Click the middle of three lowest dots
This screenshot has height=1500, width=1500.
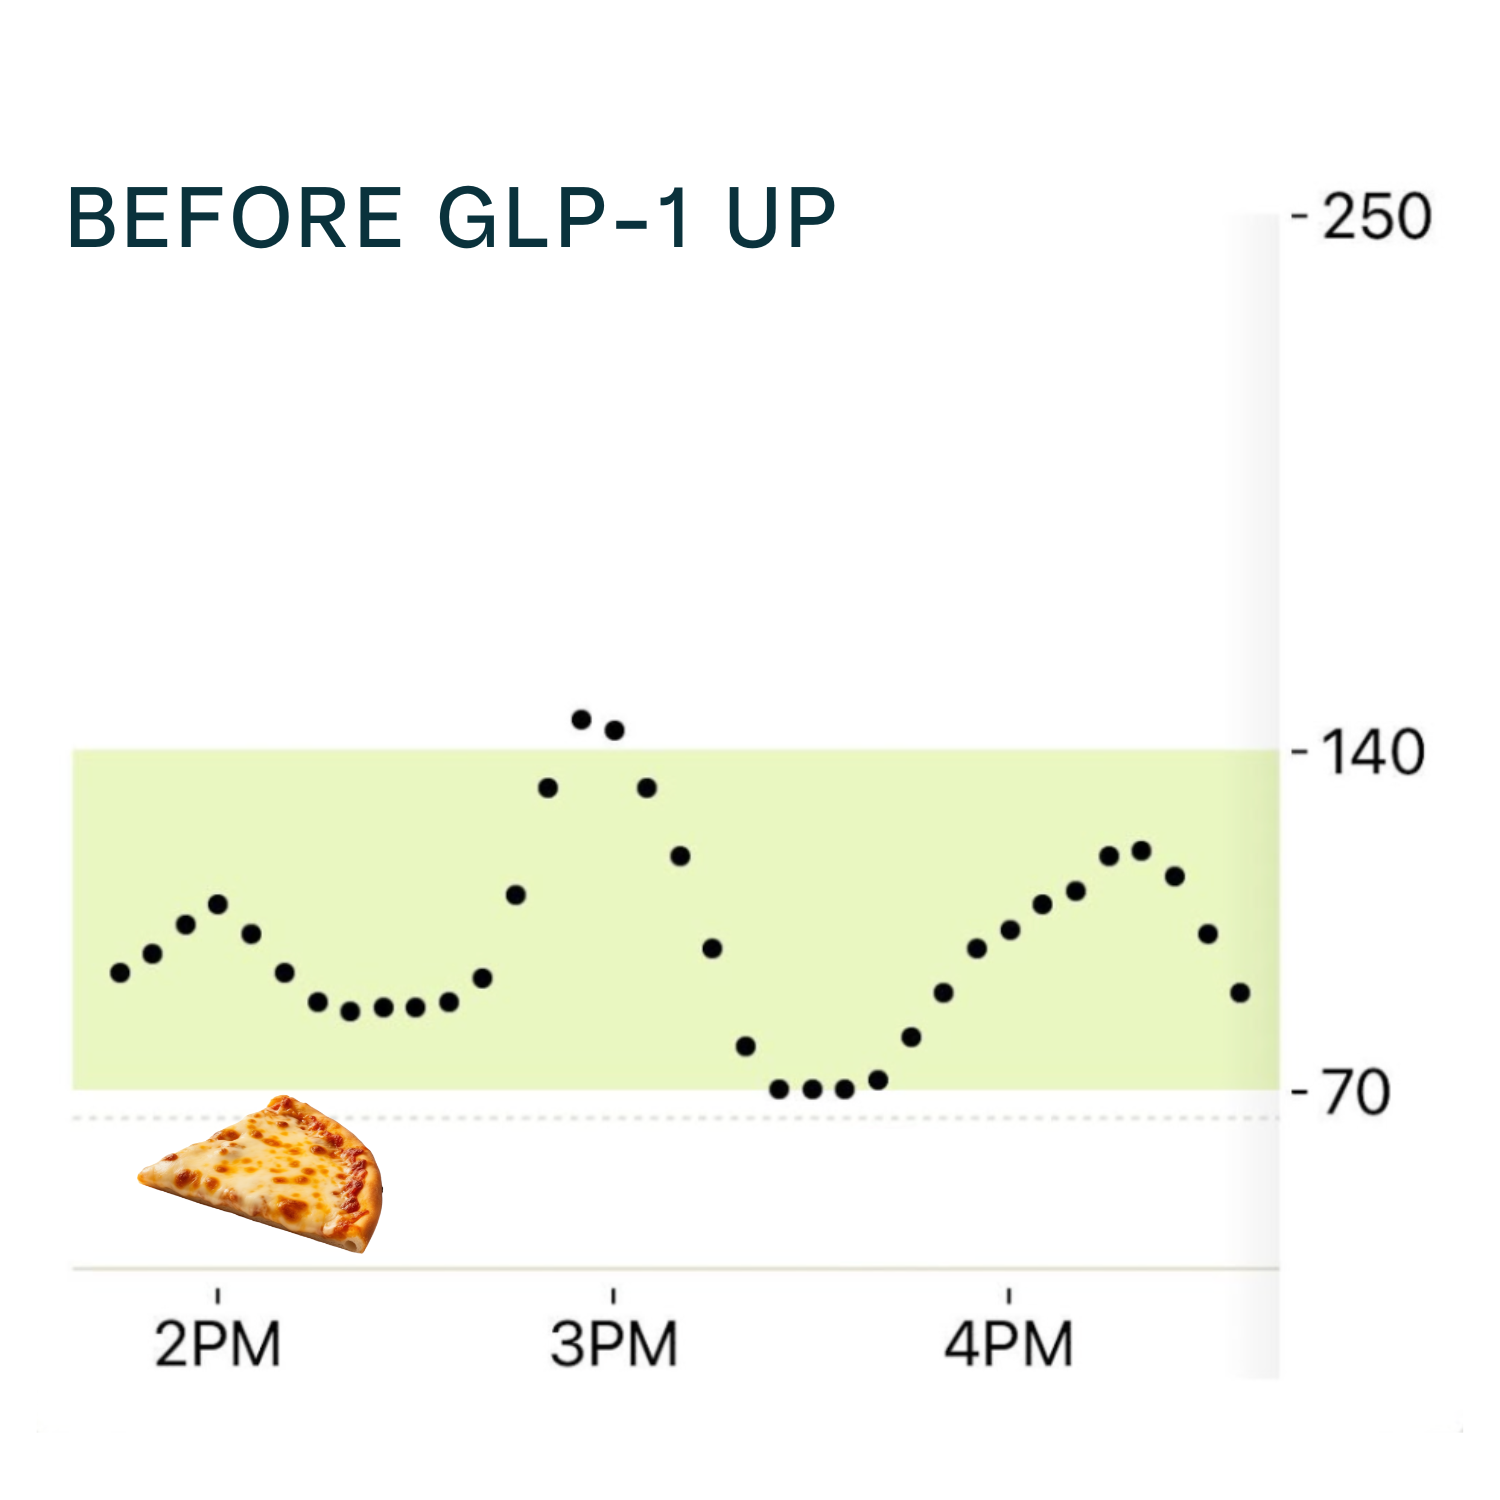click(812, 1089)
